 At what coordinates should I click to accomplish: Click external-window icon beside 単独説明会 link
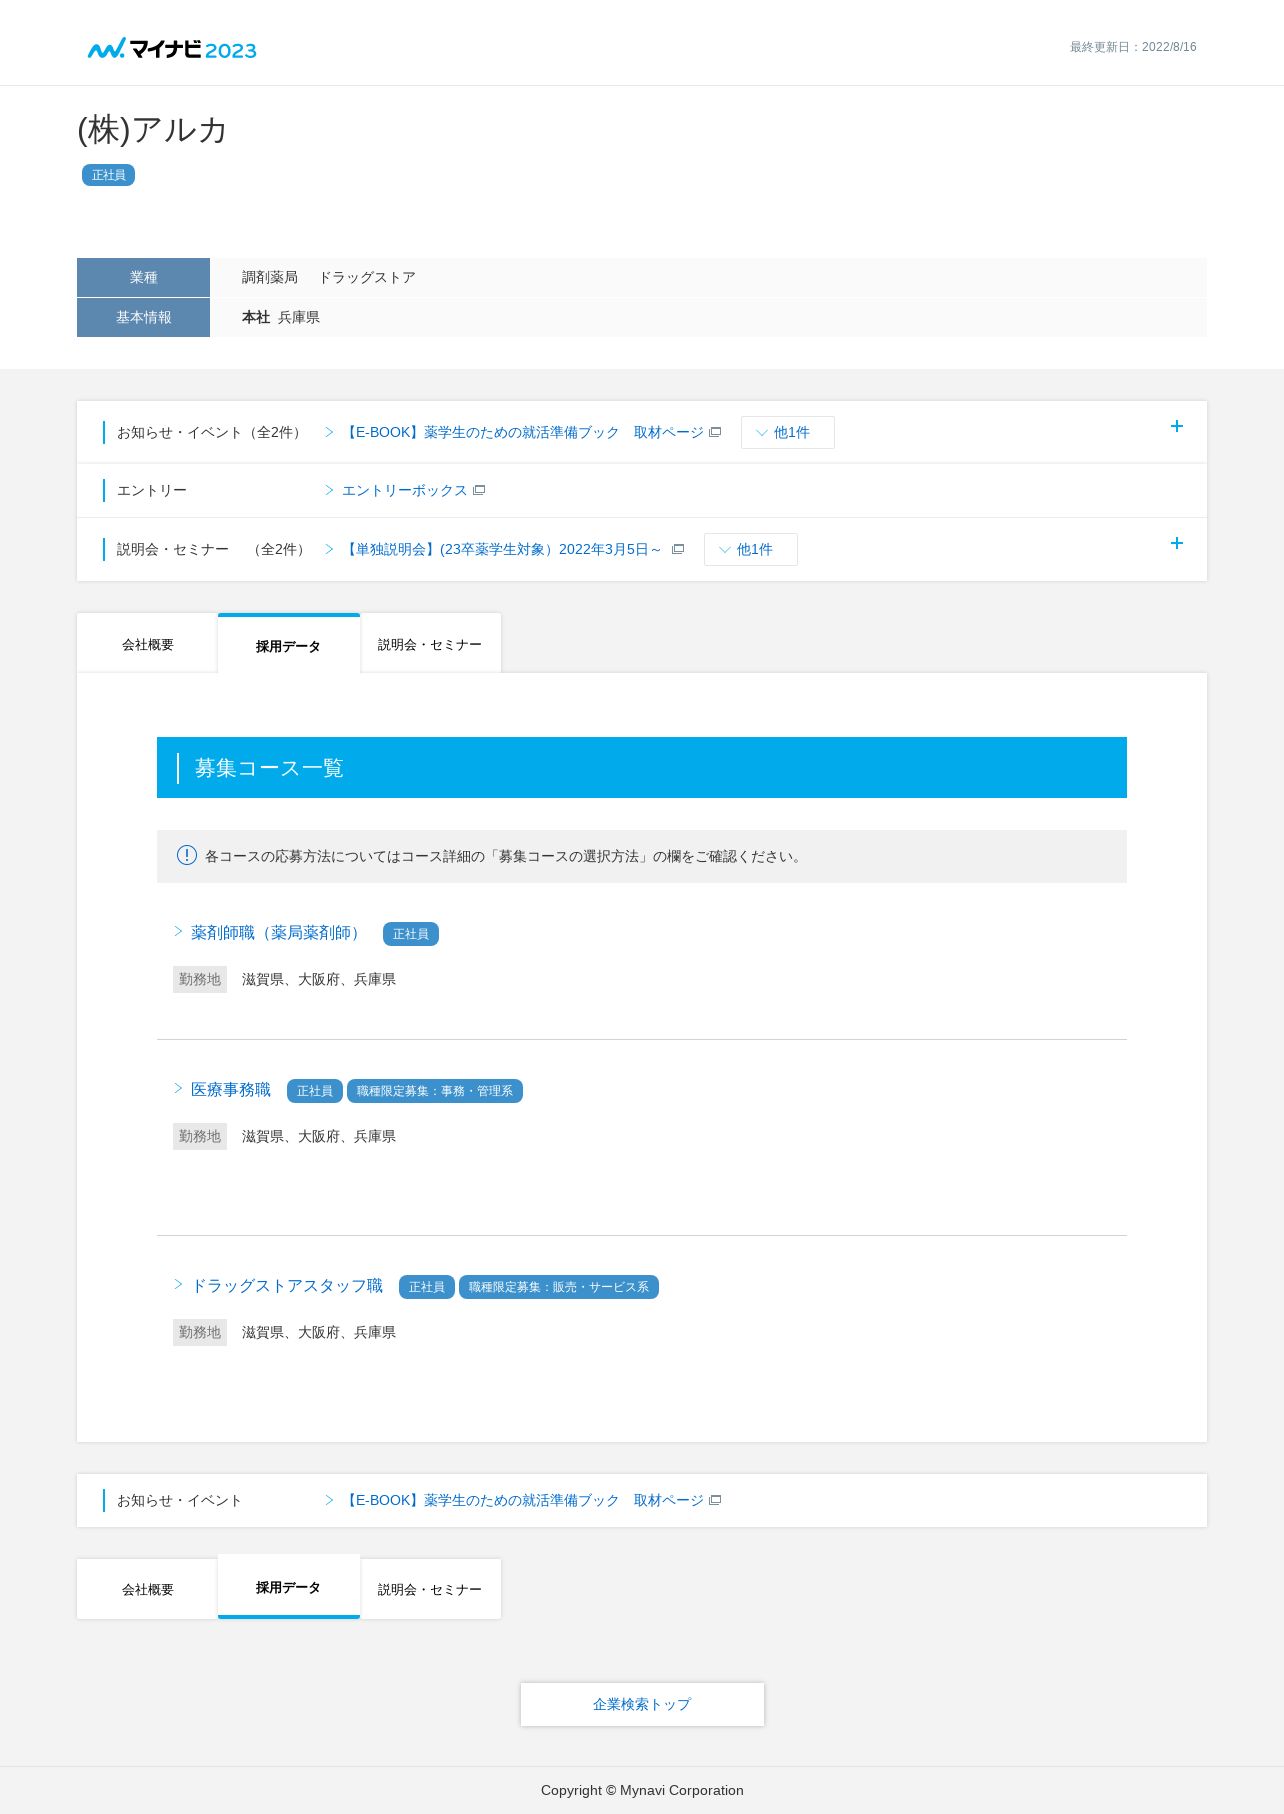678,549
